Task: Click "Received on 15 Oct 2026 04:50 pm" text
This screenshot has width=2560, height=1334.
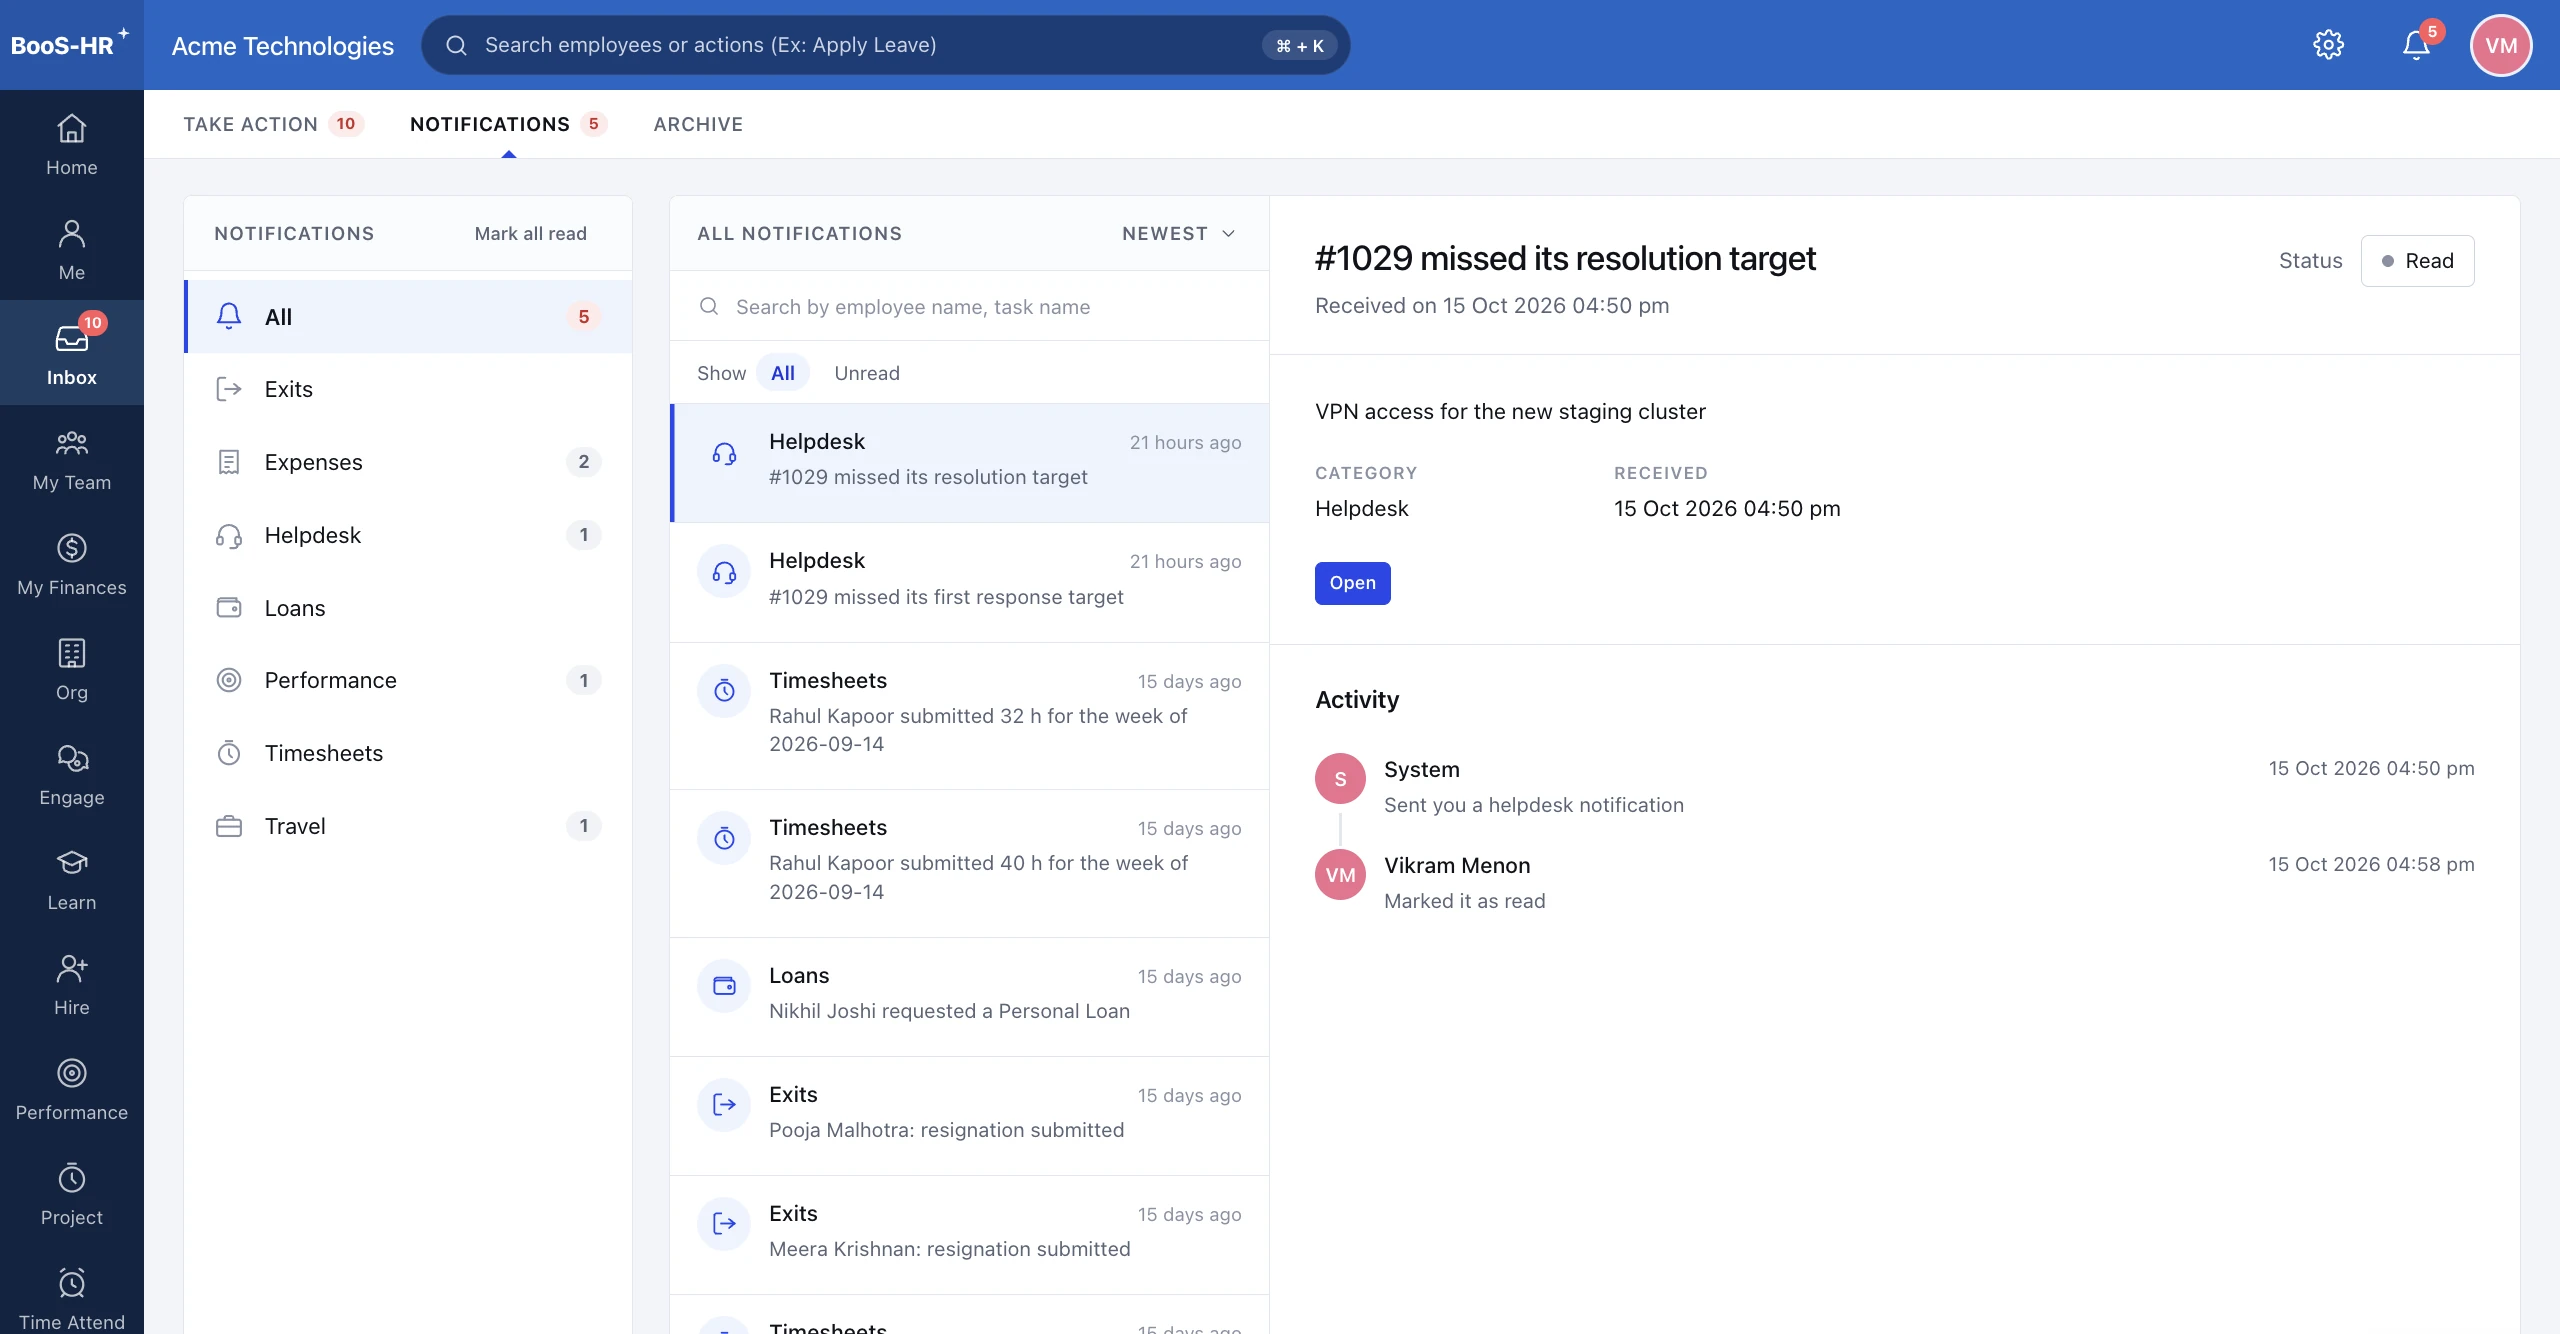Action: [1492, 305]
